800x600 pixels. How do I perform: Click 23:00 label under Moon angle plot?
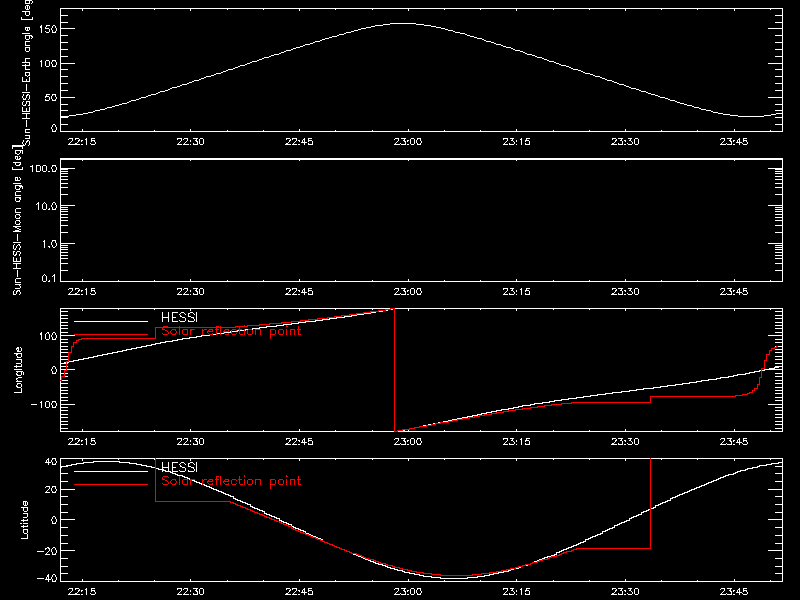coord(408,291)
